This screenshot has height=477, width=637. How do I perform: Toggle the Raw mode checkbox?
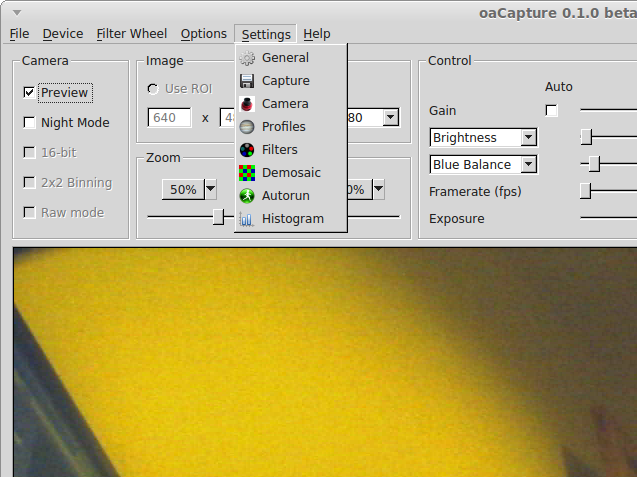(x=29, y=212)
